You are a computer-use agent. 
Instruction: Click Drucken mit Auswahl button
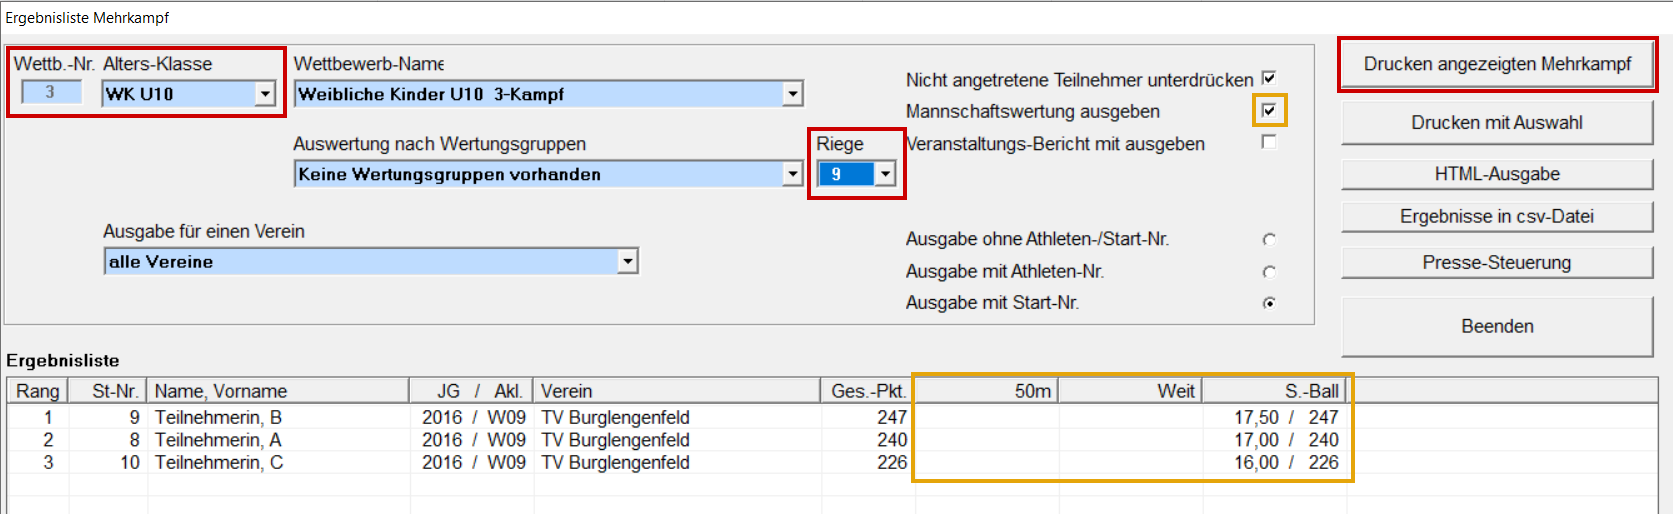click(1496, 123)
